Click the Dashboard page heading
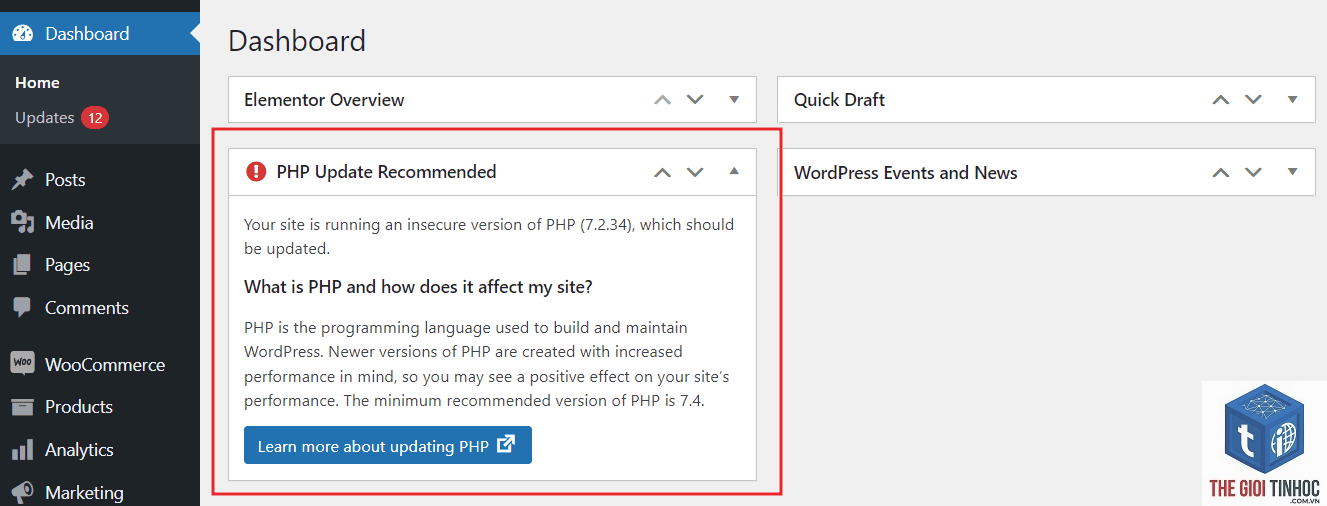This screenshot has height=506, width=1327. tap(297, 41)
